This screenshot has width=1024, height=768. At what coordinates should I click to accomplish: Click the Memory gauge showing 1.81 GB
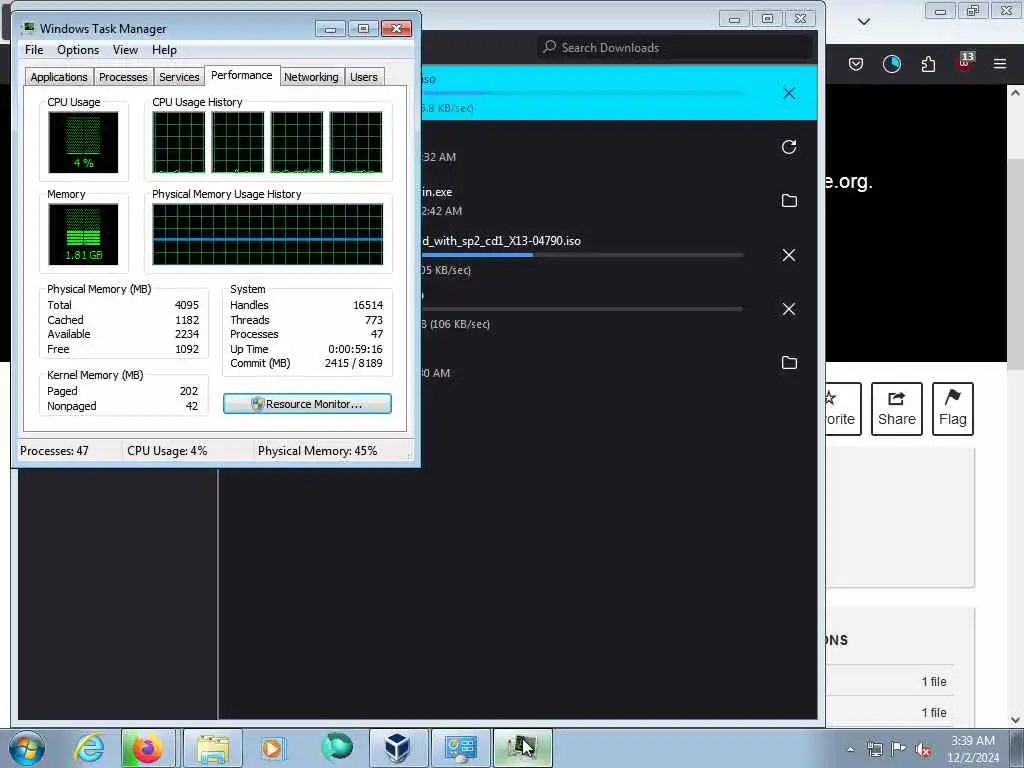83,234
